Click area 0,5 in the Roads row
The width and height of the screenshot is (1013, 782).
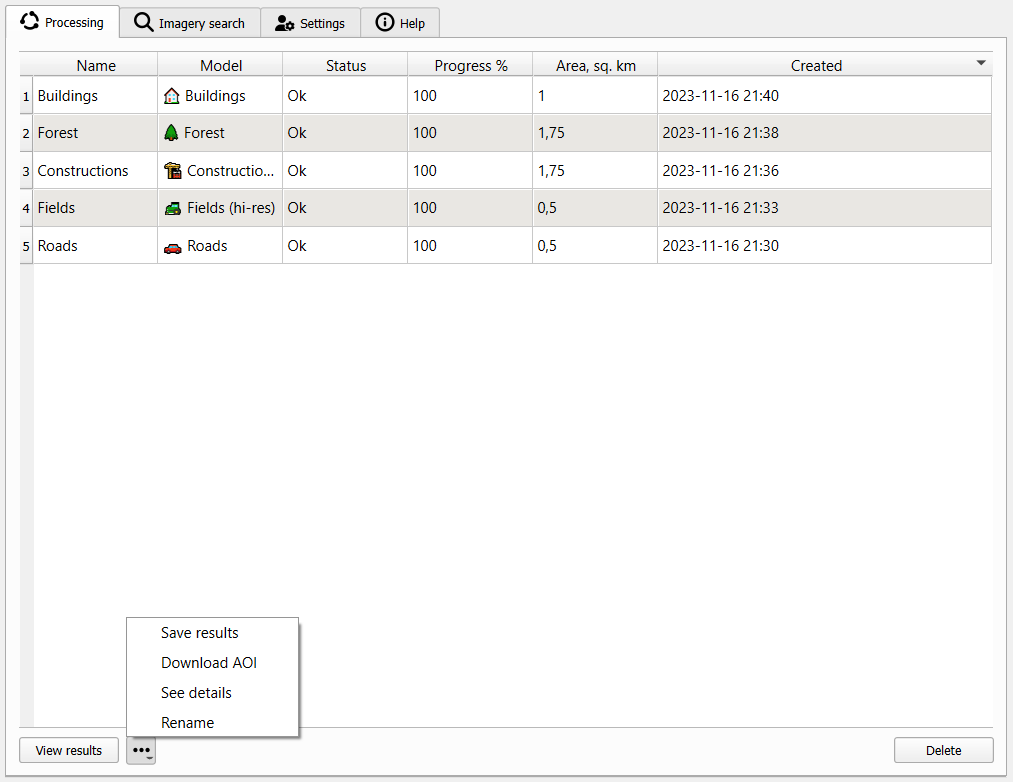547,246
